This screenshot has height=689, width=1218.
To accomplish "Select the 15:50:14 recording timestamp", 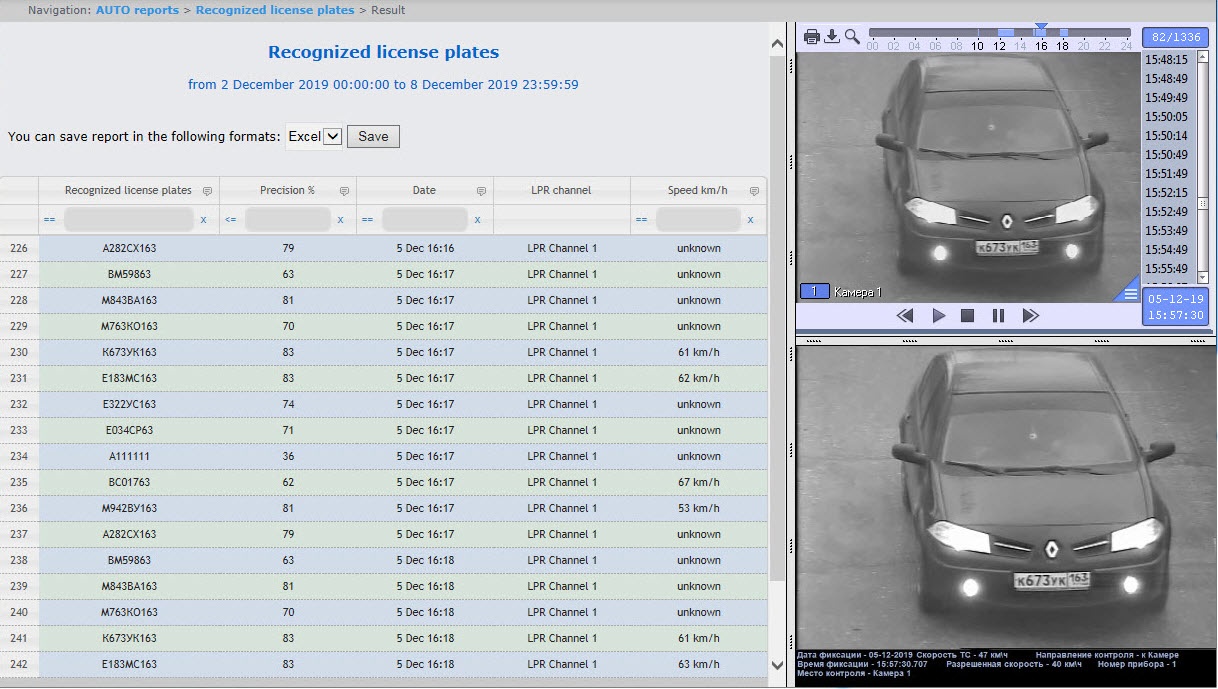I will tap(1166, 136).
